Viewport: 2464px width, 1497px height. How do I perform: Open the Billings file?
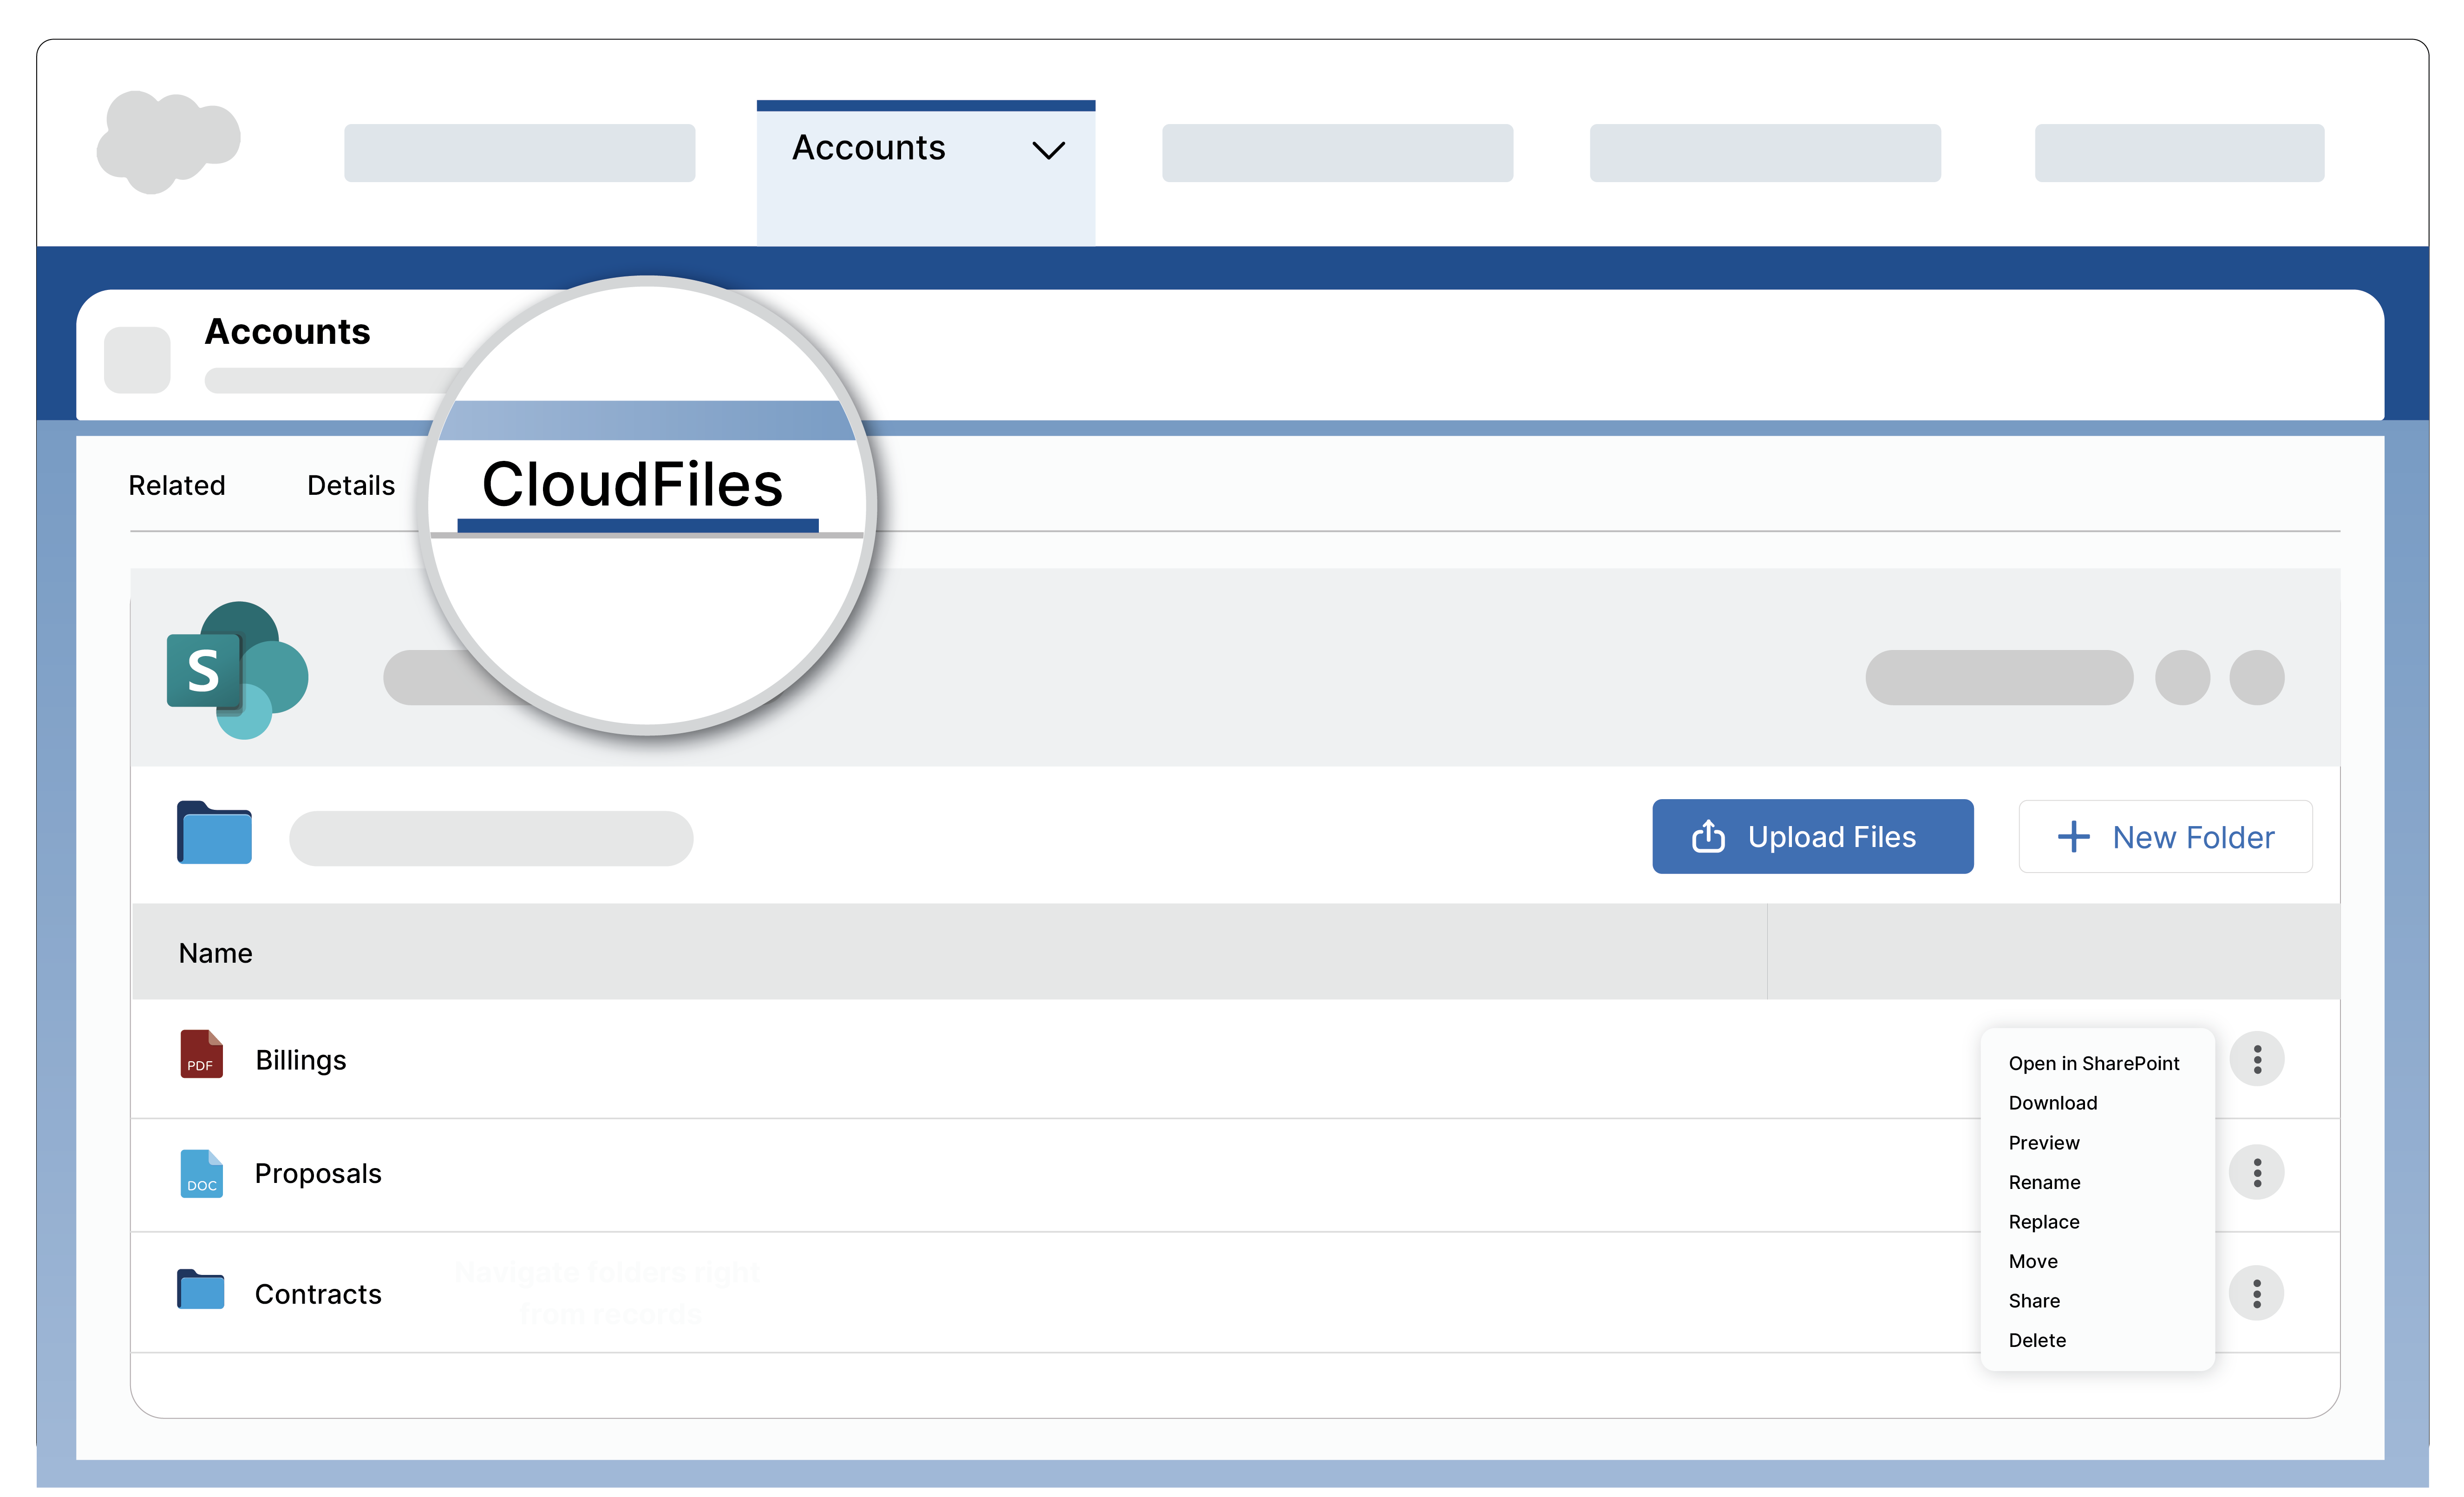click(x=300, y=1060)
